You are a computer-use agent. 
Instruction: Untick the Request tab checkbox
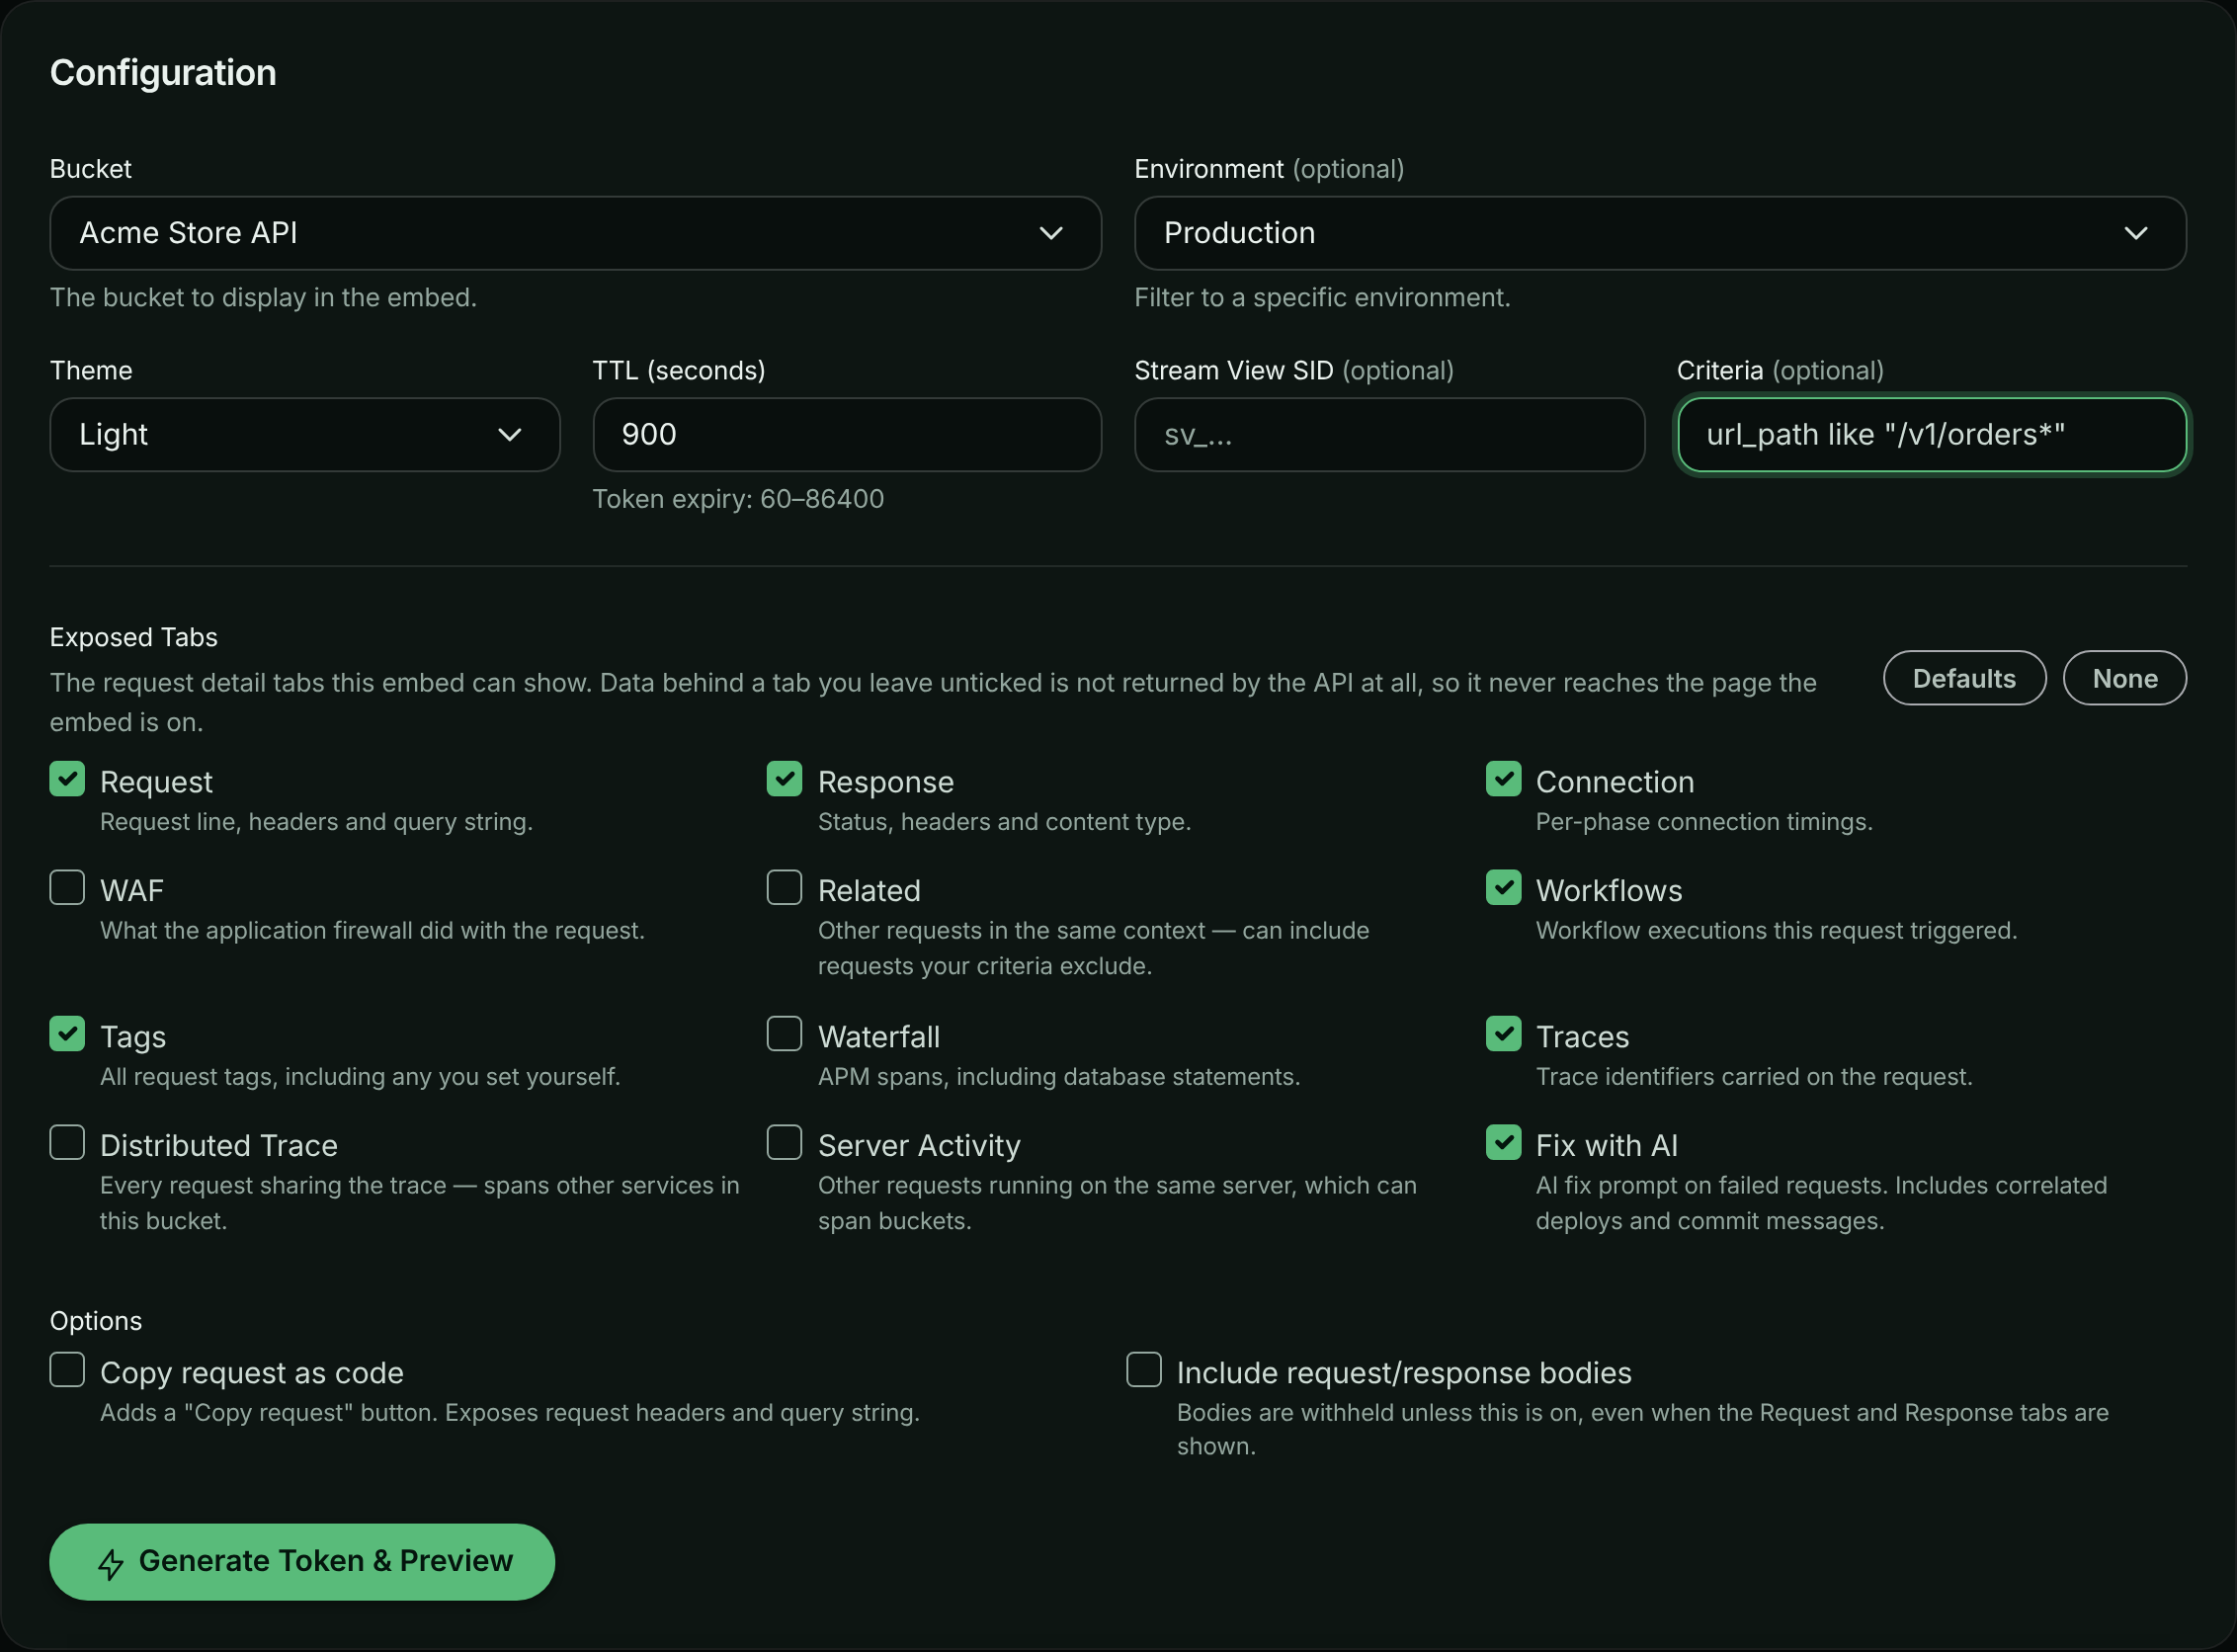tap(67, 779)
